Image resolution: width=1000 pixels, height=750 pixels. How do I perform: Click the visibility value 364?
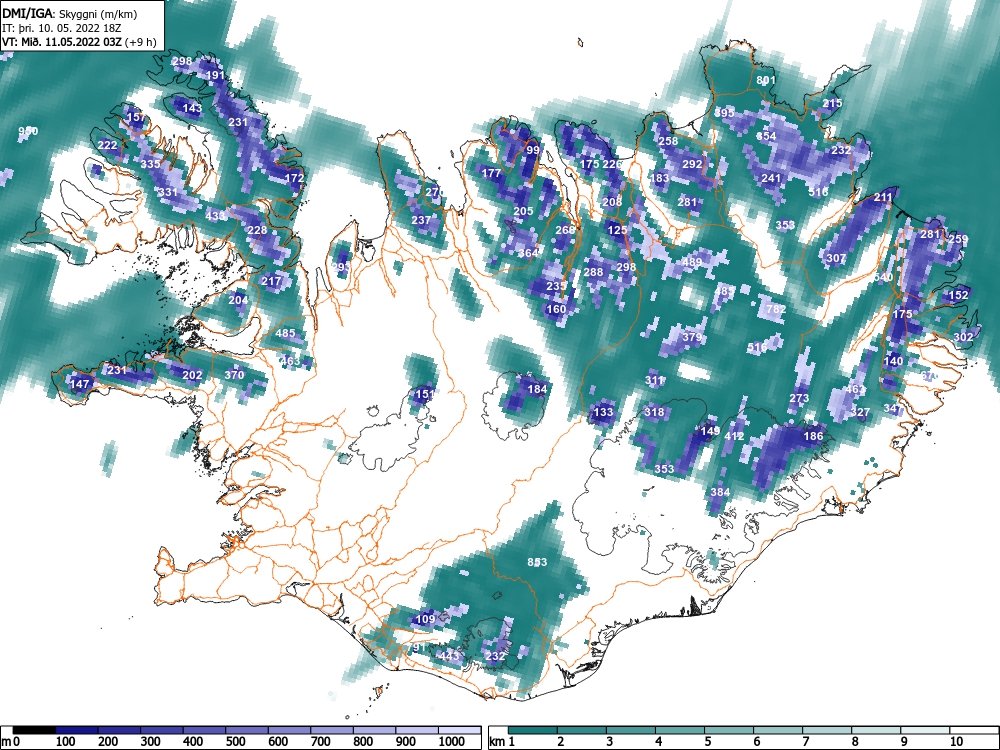click(x=528, y=253)
